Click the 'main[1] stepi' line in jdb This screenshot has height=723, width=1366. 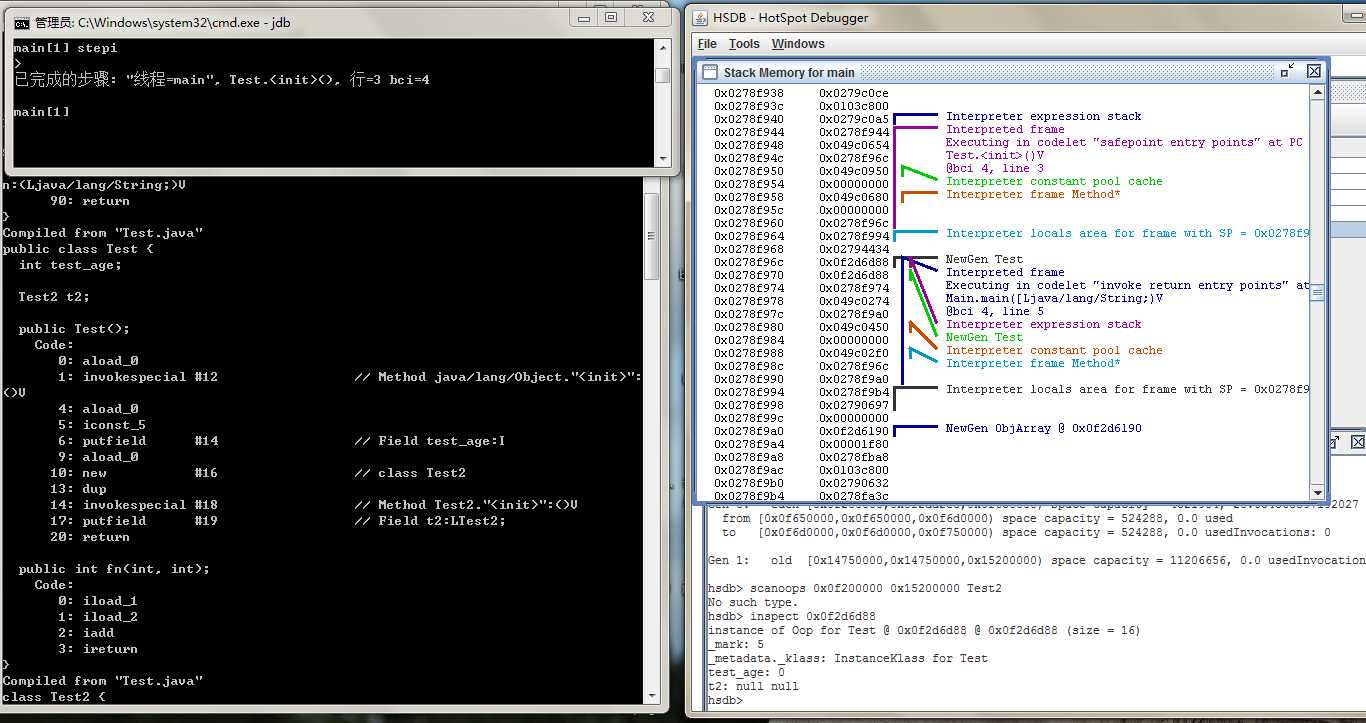coord(65,47)
